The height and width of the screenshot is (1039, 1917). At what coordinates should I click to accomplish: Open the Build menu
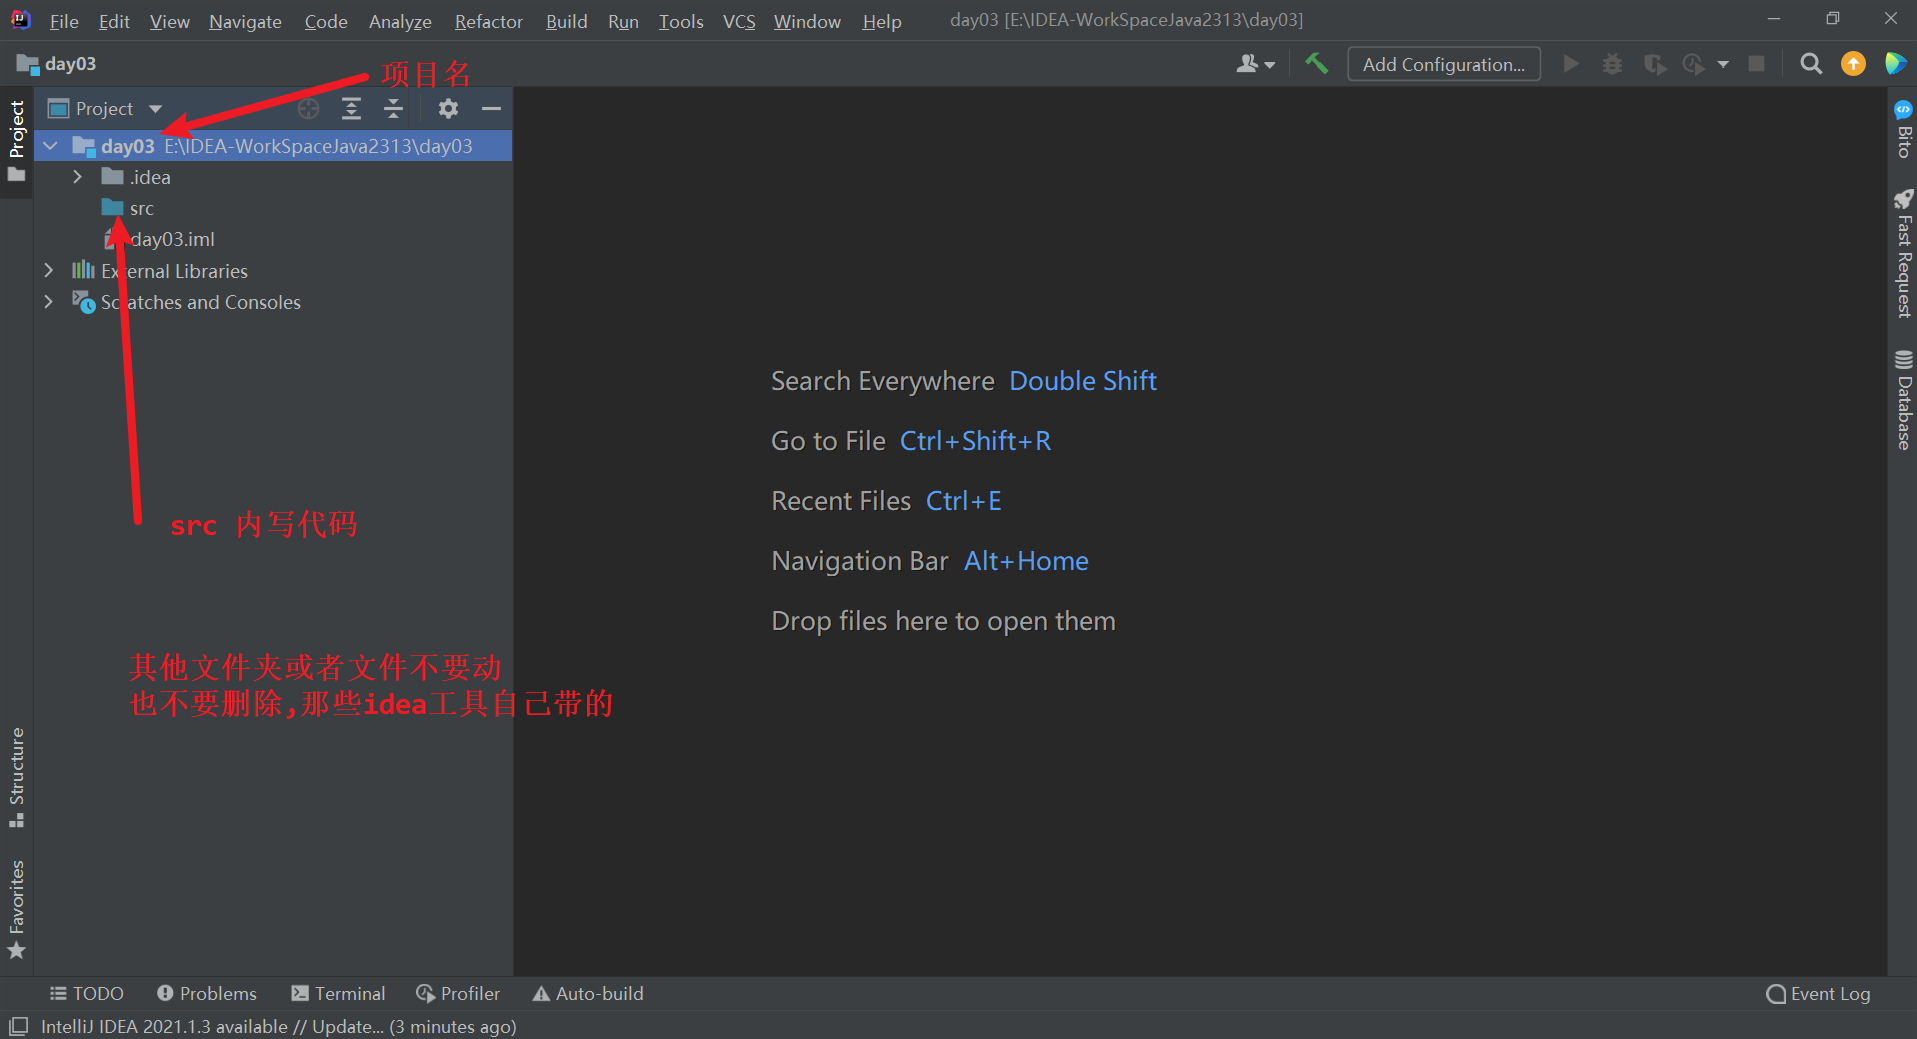click(x=566, y=21)
